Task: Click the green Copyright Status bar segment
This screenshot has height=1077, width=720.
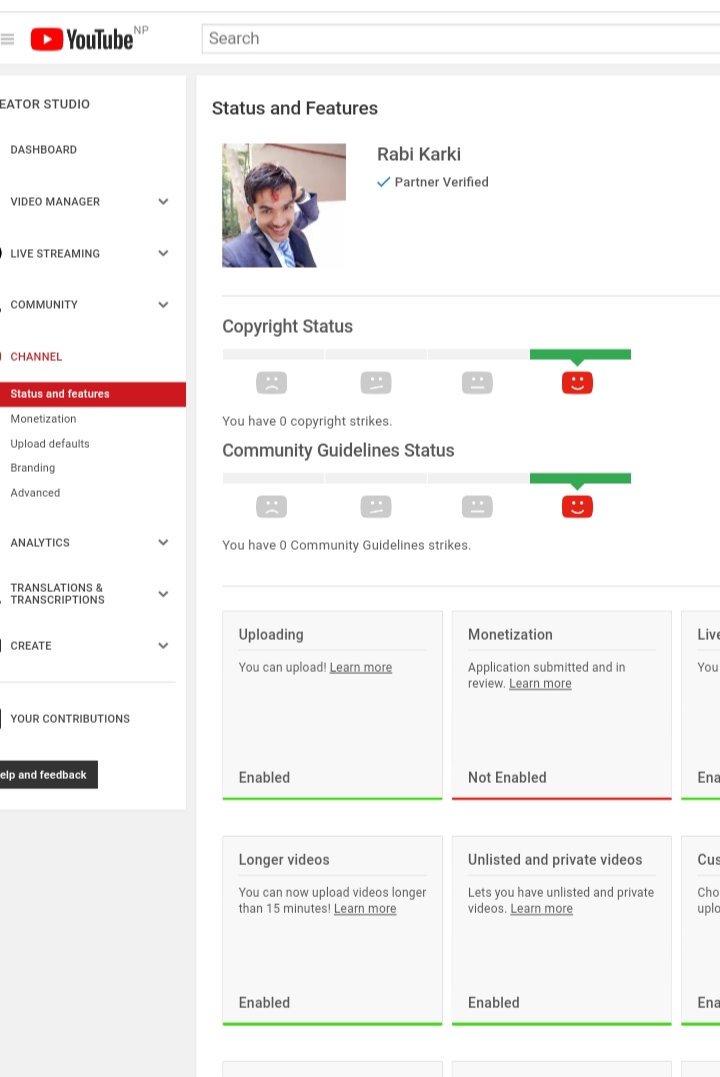Action: point(581,354)
